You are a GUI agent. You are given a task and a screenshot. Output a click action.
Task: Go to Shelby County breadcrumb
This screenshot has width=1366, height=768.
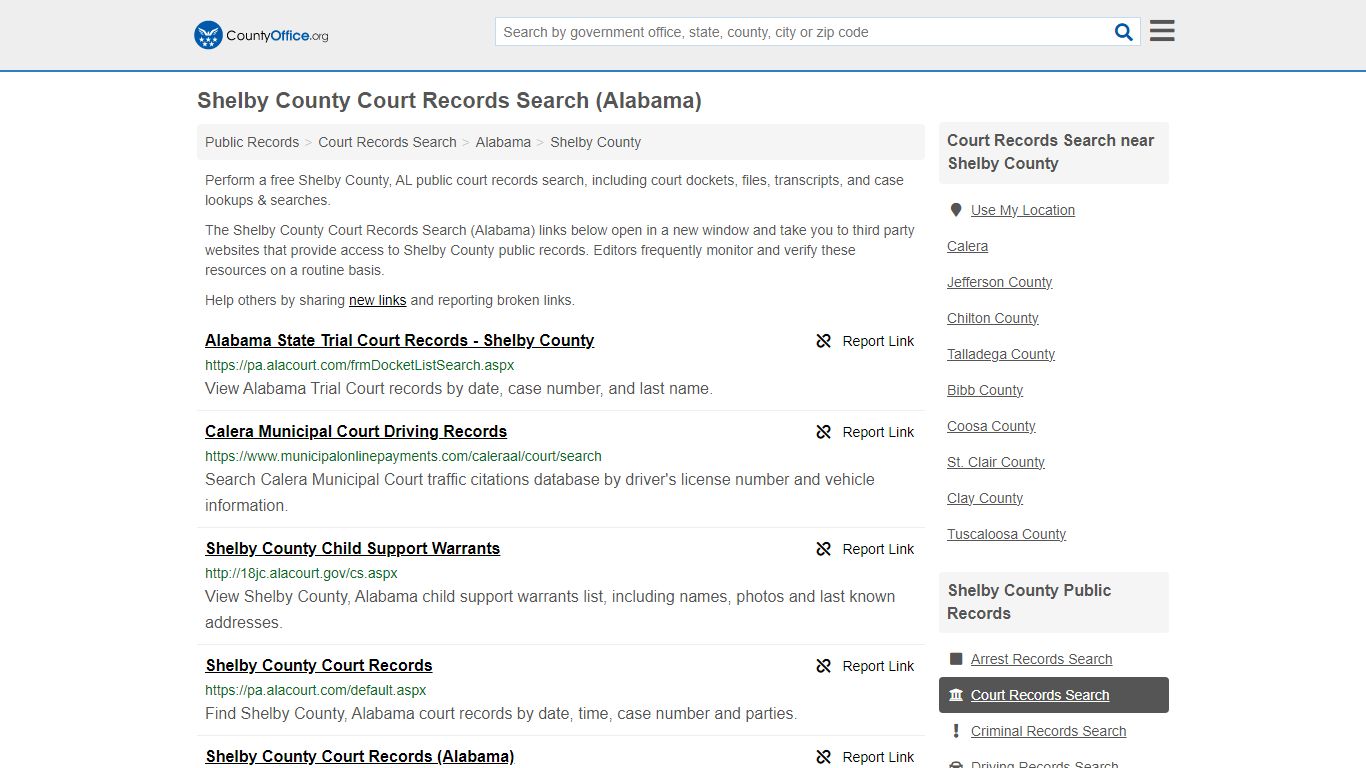point(595,142)
